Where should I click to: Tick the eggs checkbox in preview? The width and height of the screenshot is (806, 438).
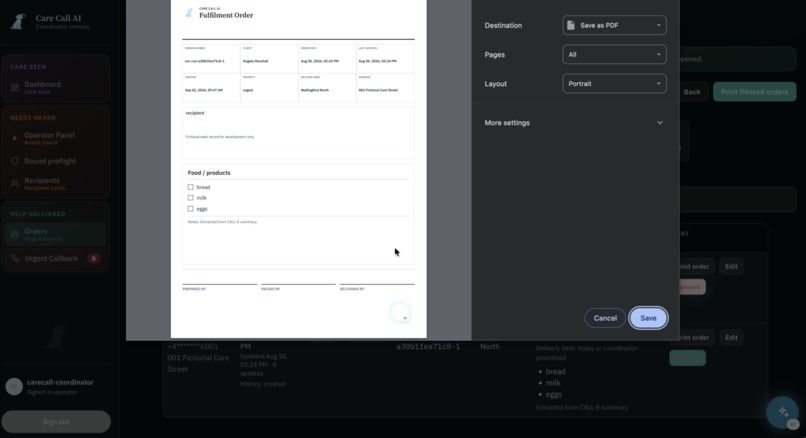tap(190, 209)
